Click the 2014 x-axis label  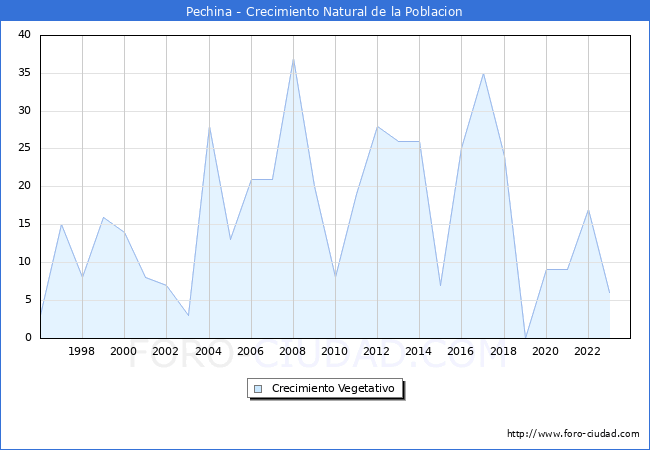[418, 351]
